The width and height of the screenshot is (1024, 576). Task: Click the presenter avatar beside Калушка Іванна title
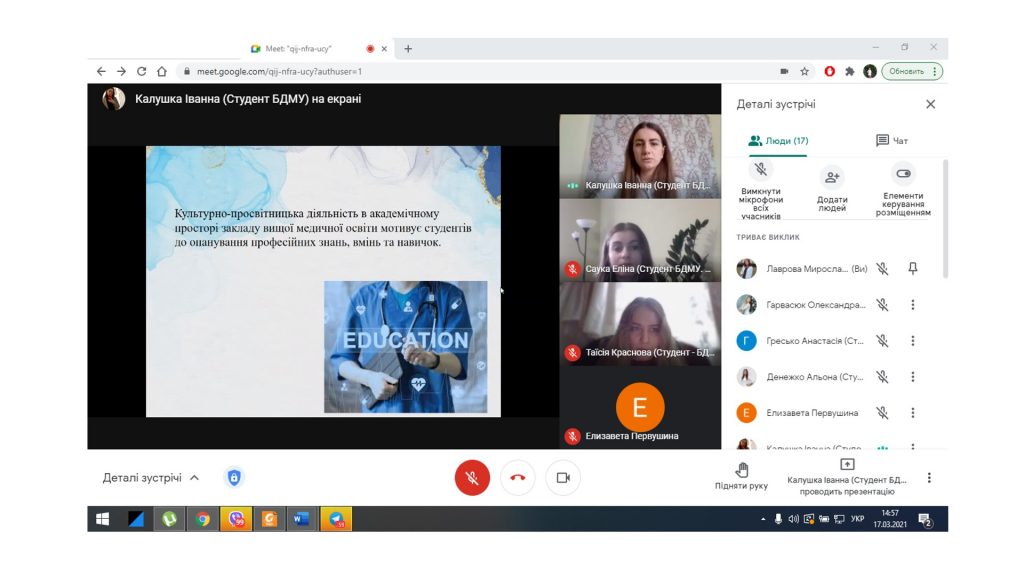tap(114, 99)
